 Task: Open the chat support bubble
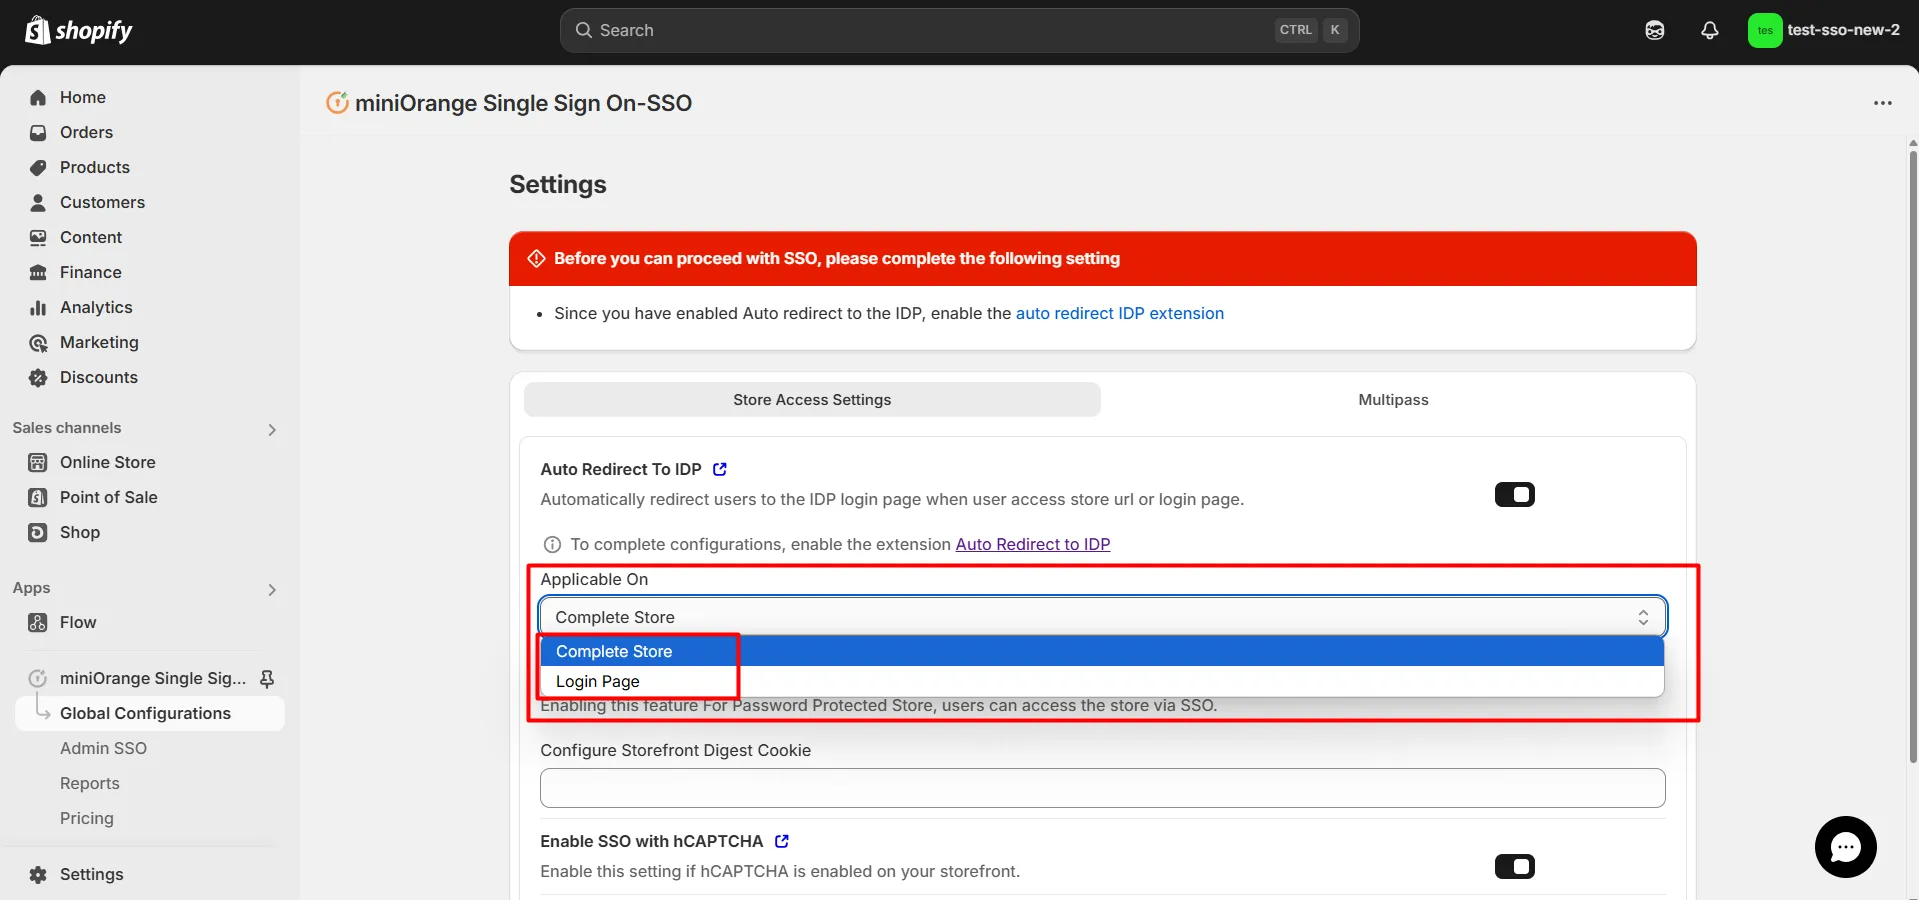tap(1845, 847)
